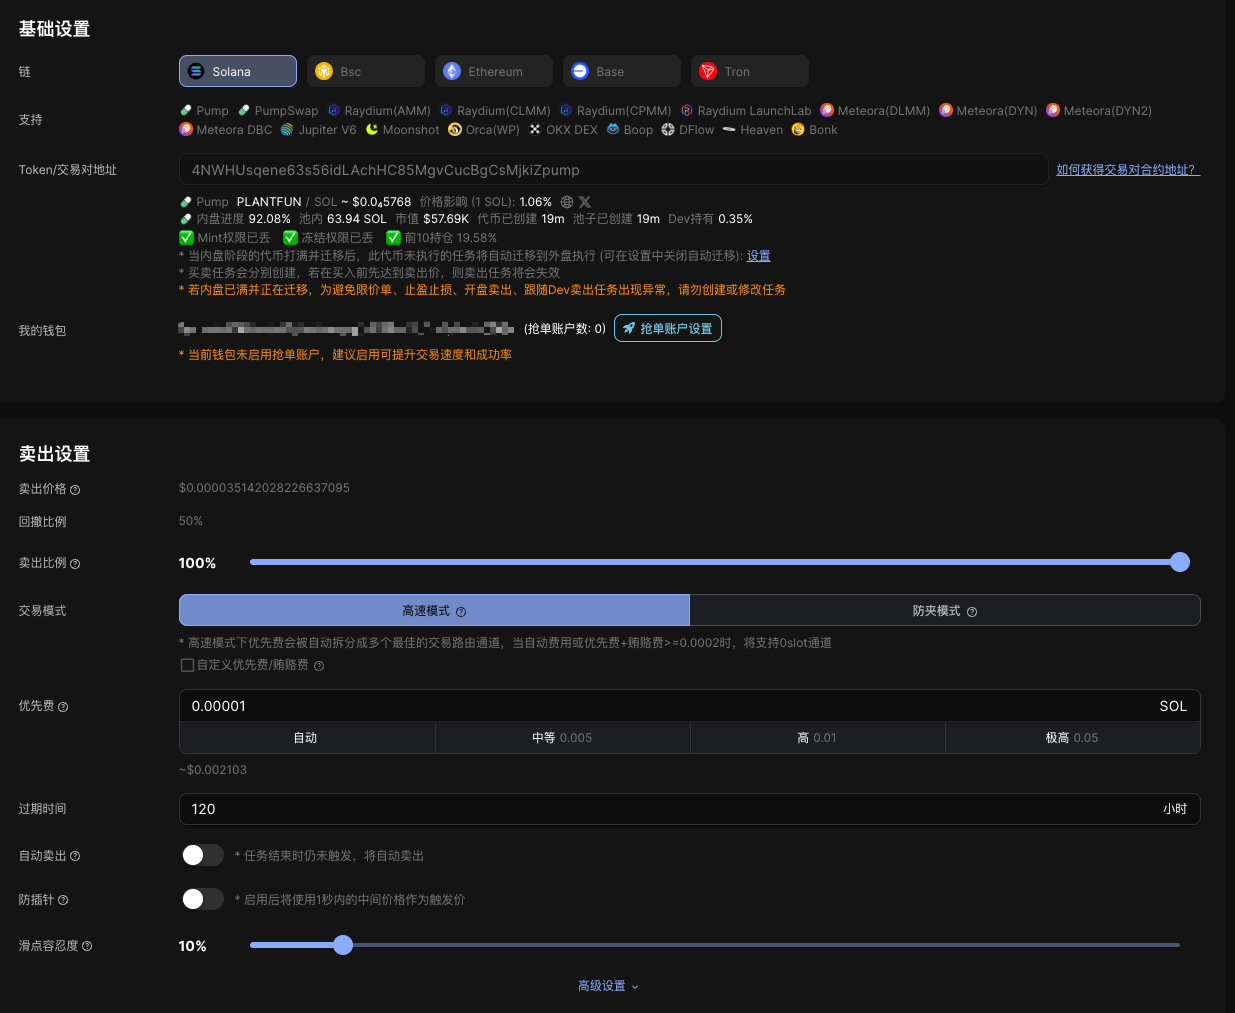Switch to 高速模式 trading mode
The height and width of the screenshot is (1013, 1235).
click(x=434, y=610)
